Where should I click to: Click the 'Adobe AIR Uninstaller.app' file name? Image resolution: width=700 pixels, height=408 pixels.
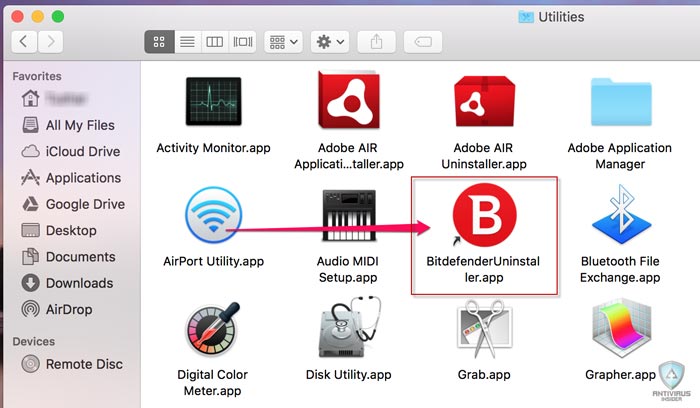click(x=484, y=156)
